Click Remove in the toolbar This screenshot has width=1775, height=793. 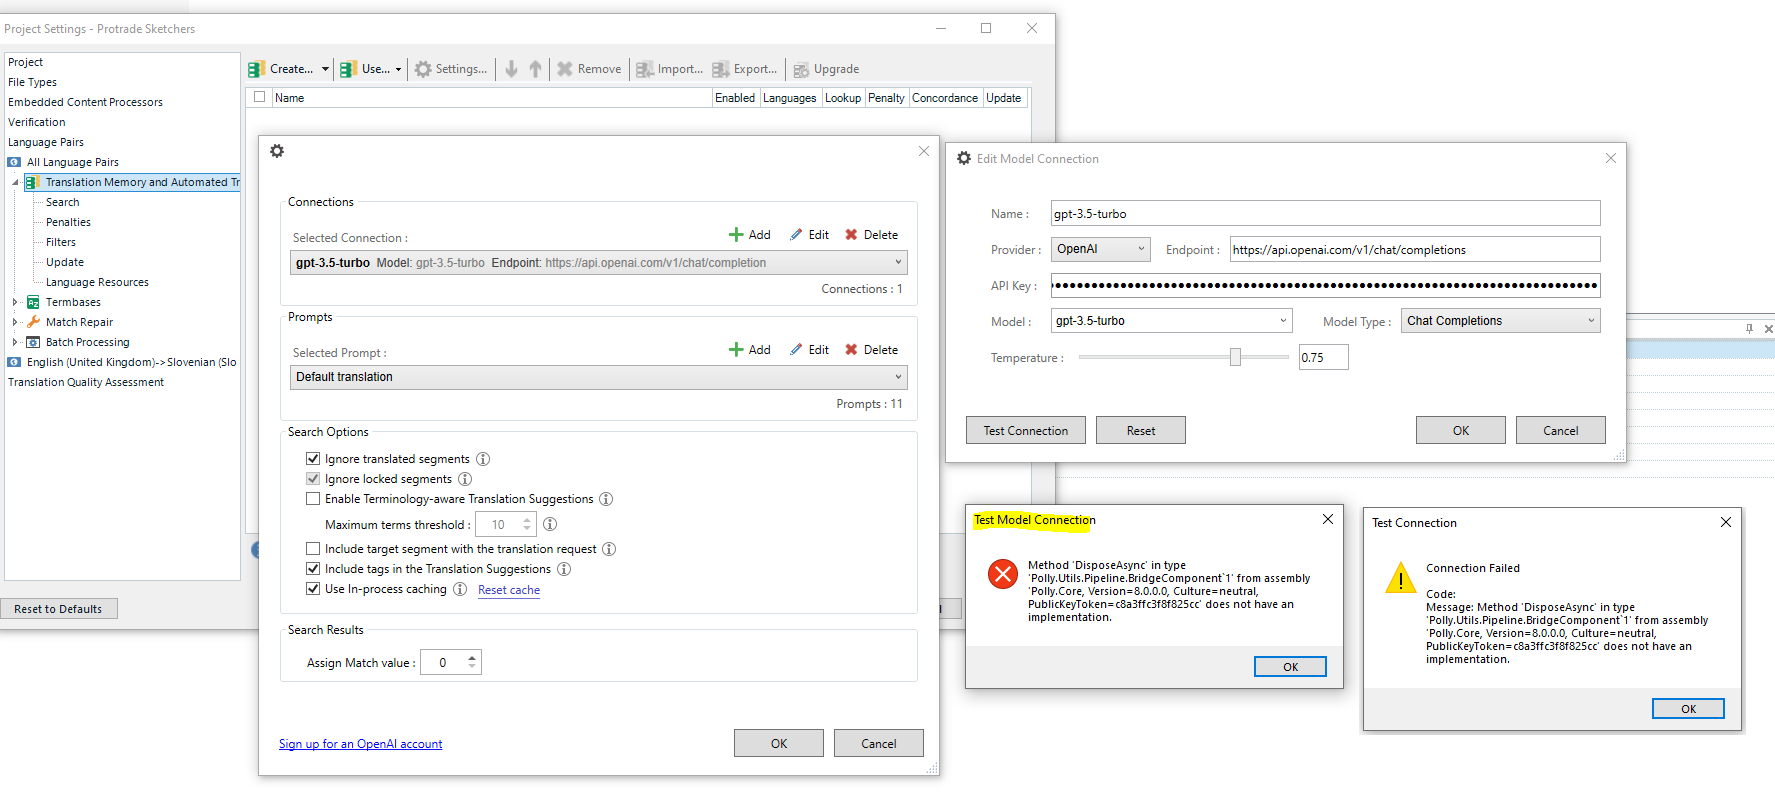pos(589,69)
